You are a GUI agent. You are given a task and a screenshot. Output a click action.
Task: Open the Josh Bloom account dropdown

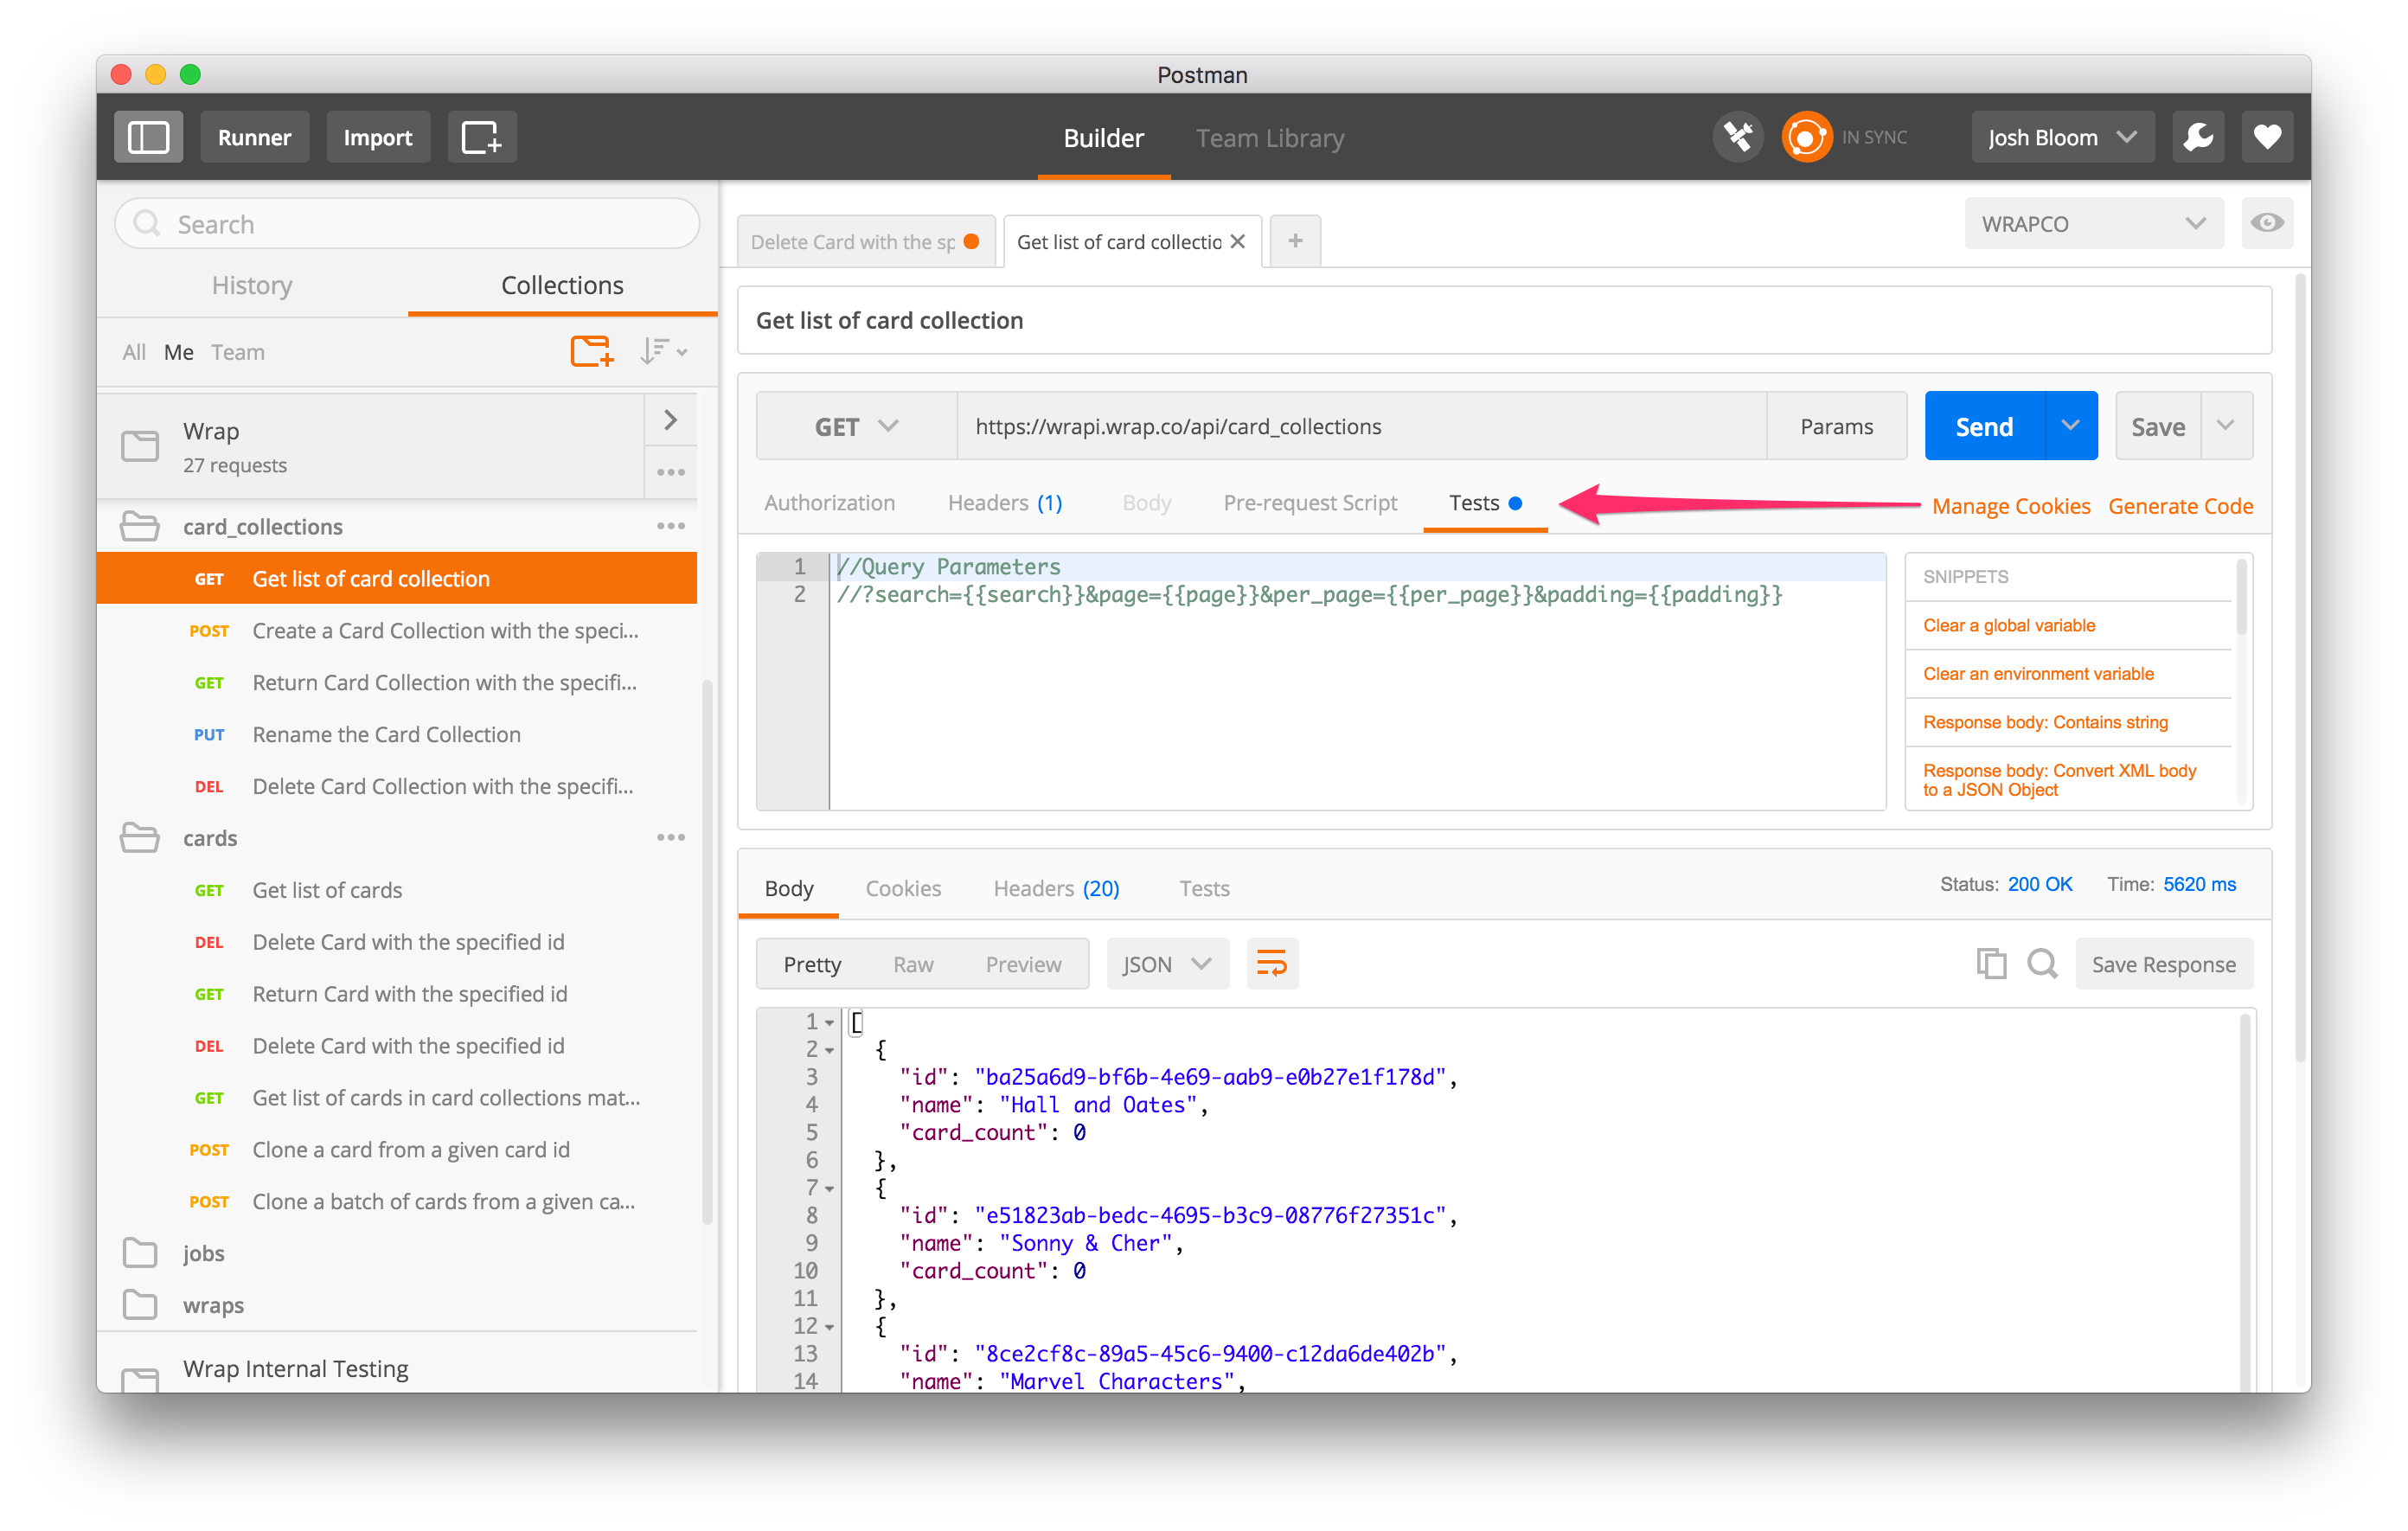[x=2062, y=137]
